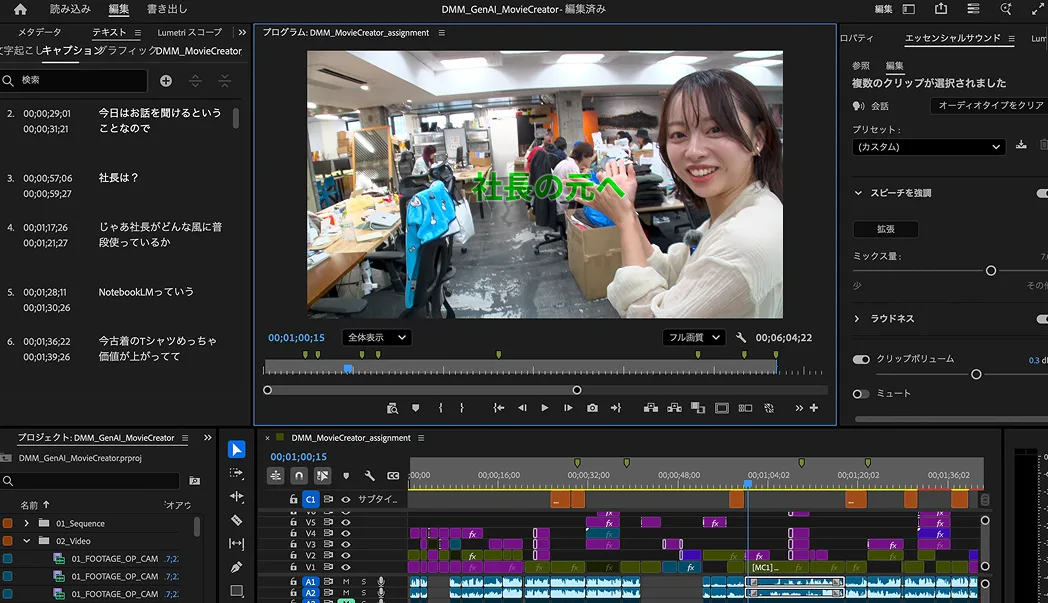Click the Extract button

pos(674,408)
